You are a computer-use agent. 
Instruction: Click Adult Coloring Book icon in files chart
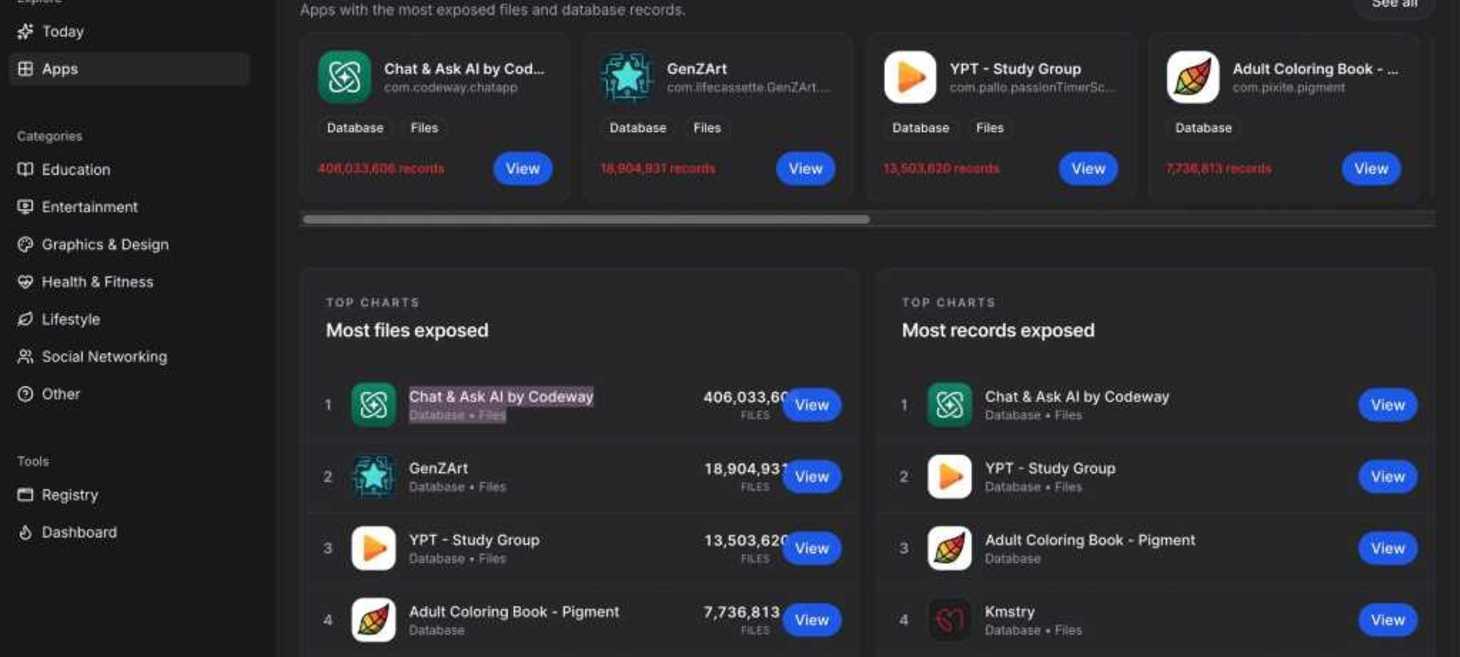tap(373, 620)
